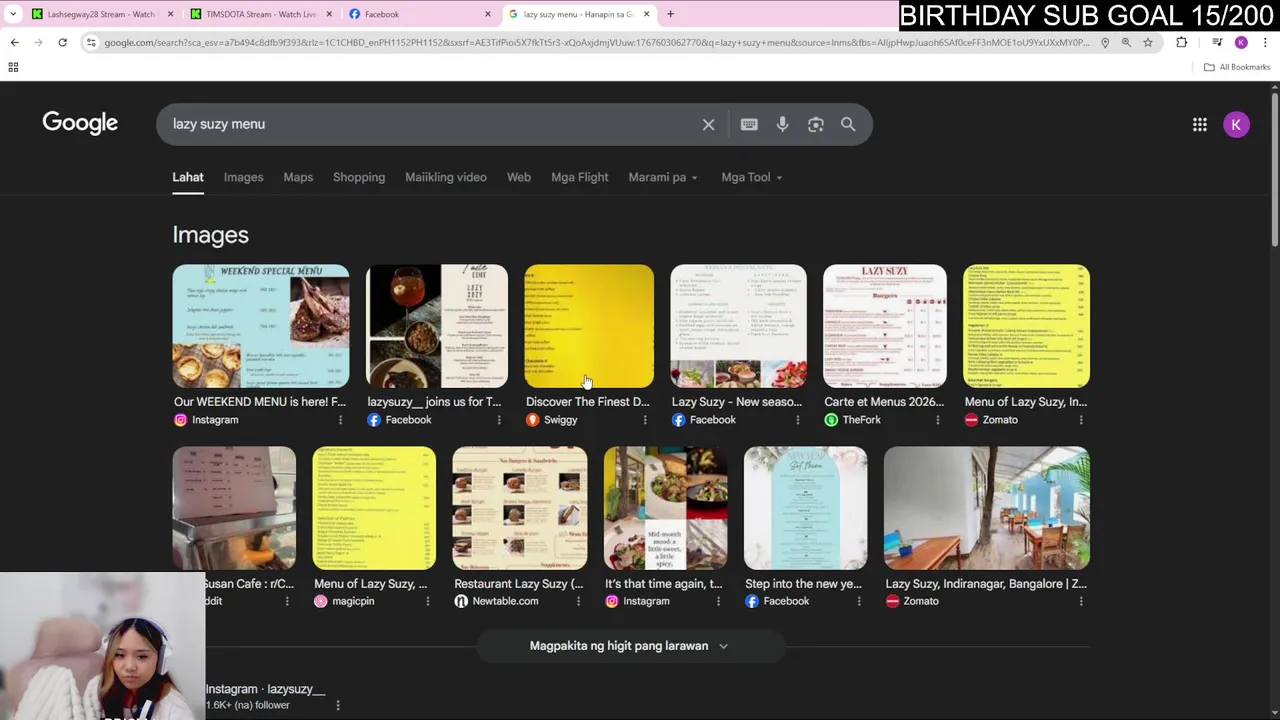Open the tab search dropdown arrow
1280x720 pixels.
click(x=13, y=14)
